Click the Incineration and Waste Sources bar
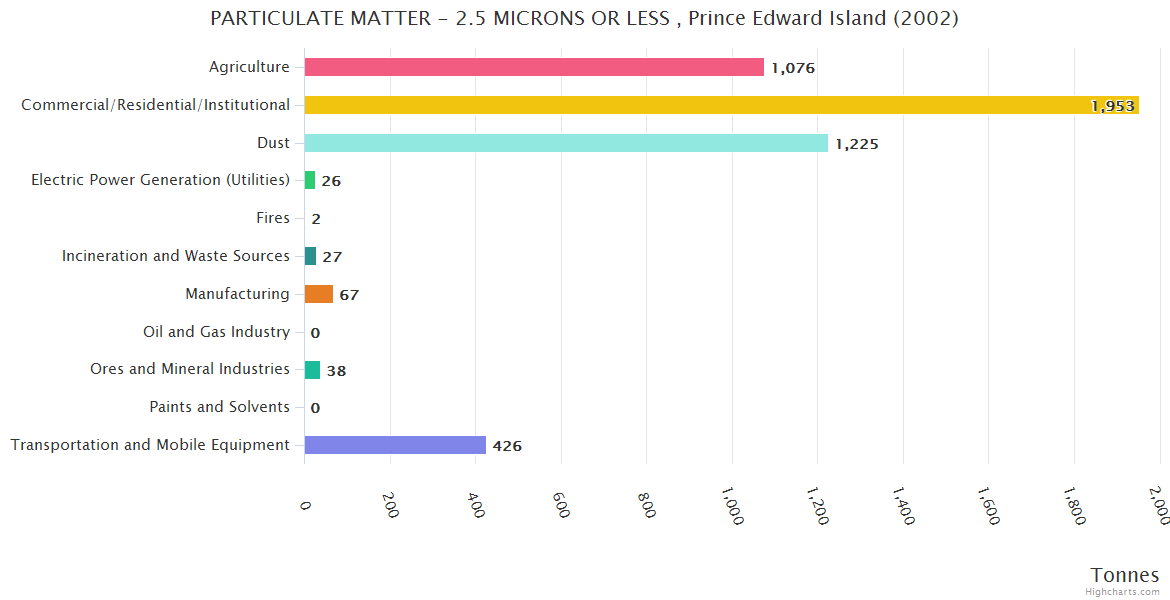The image size is (1170, 600). (x=310, y=256)
